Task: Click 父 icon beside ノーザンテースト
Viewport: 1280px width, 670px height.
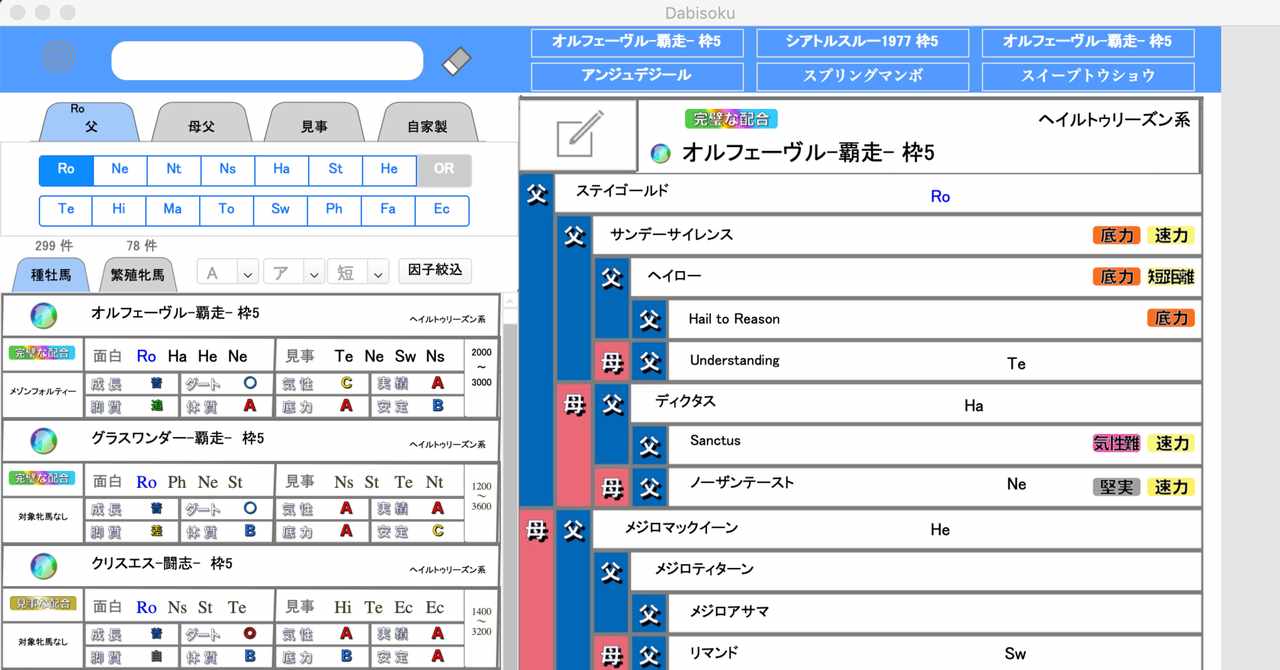Action: [x=650, y=487]
